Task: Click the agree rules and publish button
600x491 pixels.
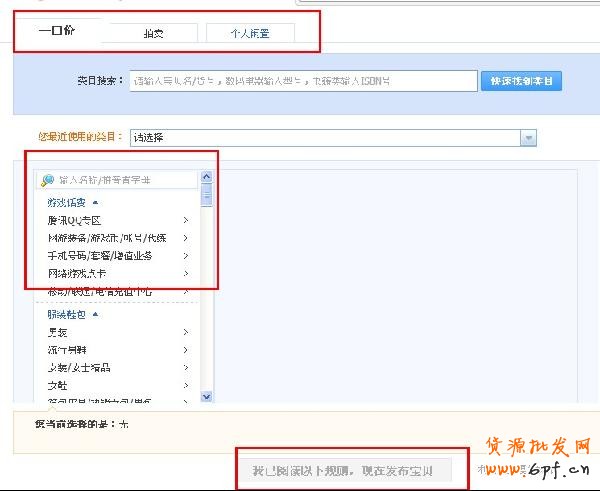Action: tap(344, 470)
